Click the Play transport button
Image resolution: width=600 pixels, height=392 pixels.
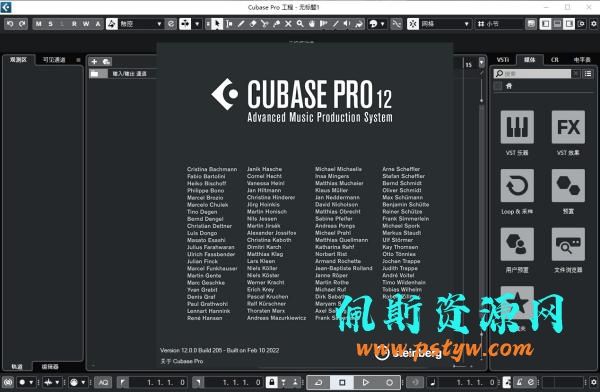point(366,382)
